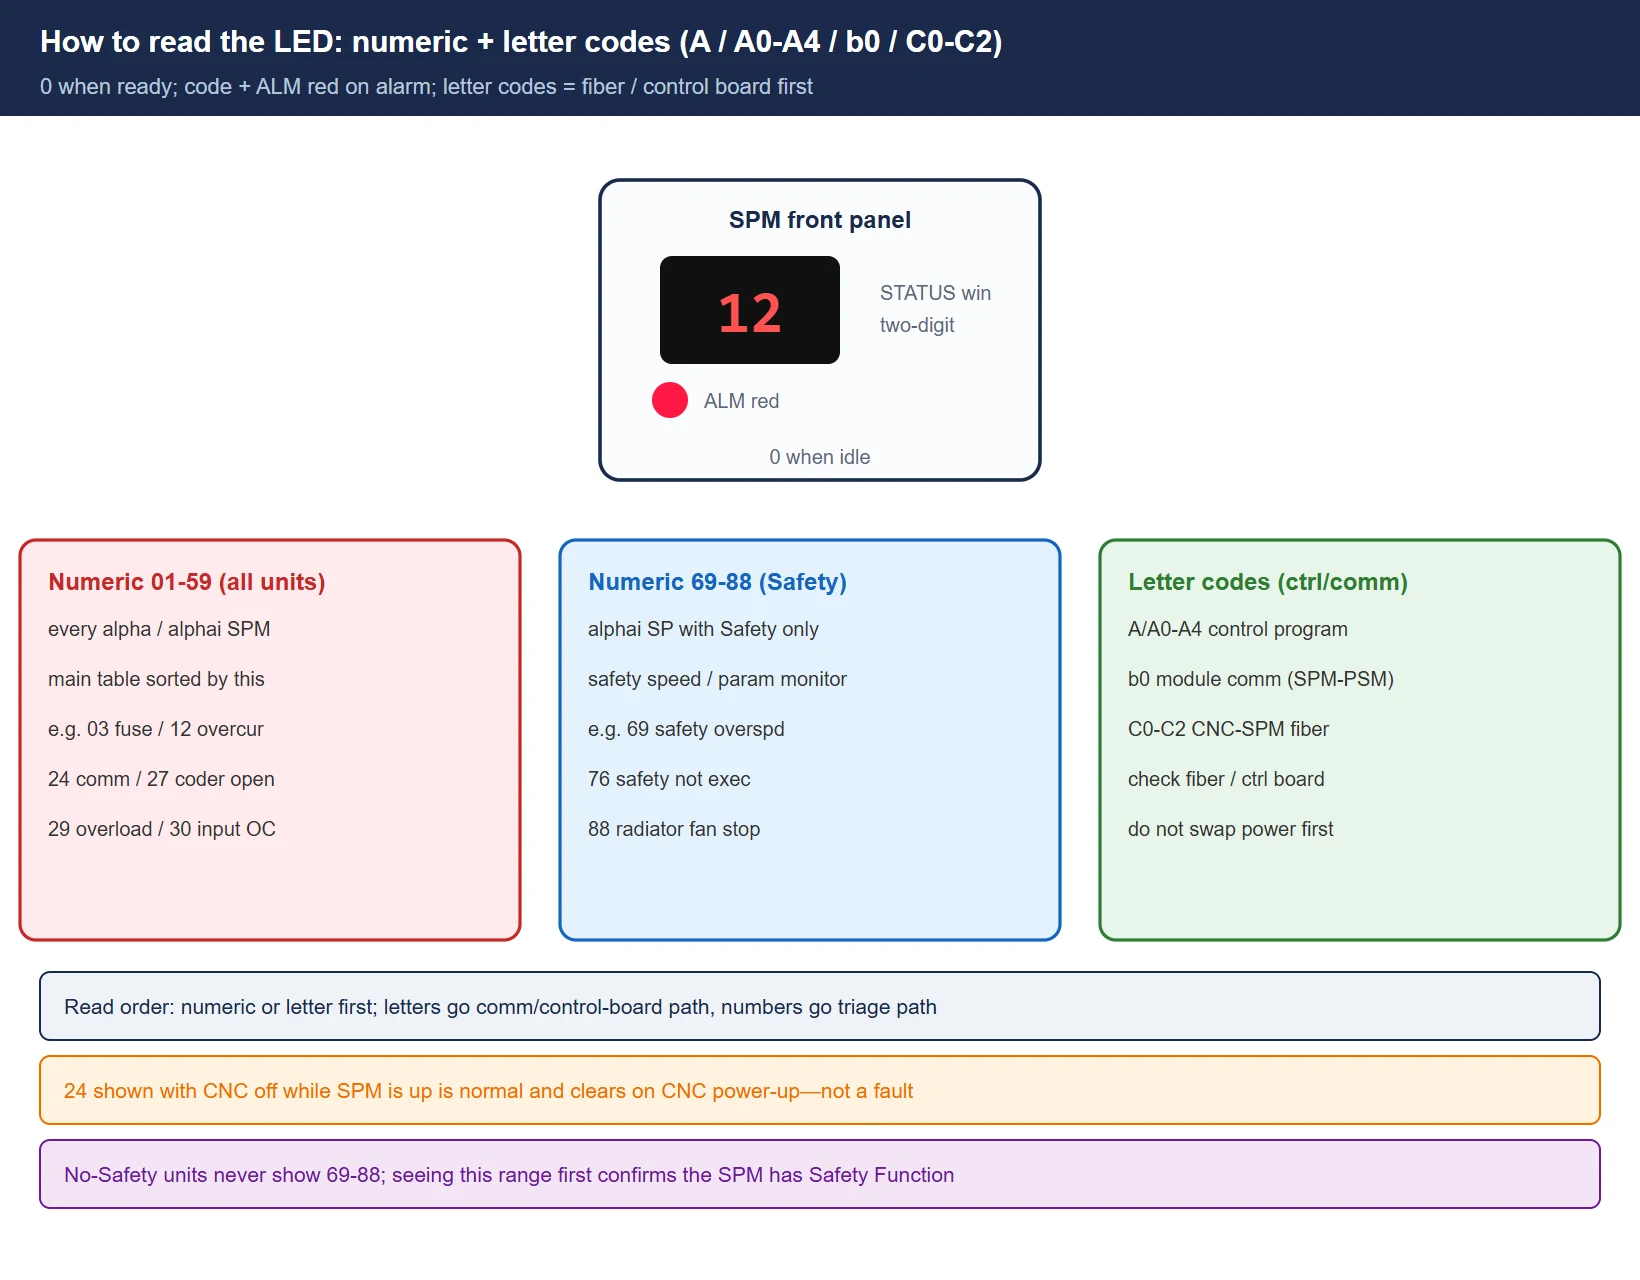This screenshot has width=1640, height=1280.
Task: Click 'every alpha / alphai SPM' line
Action: [x=159, y=629]
